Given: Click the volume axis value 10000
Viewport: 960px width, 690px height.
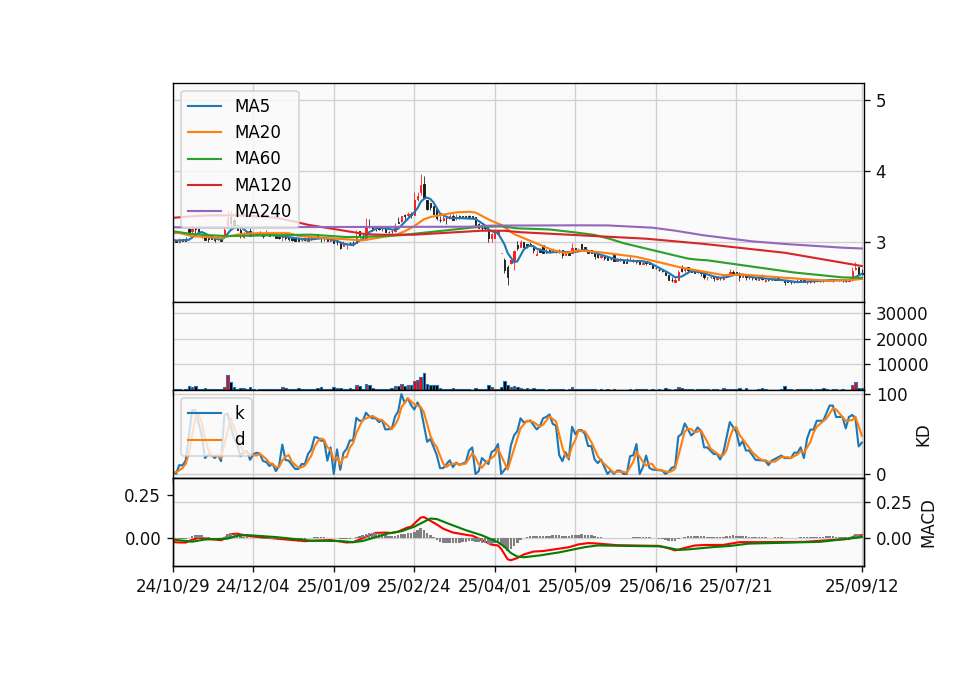Looking at the screenshot, I should 902,365.
